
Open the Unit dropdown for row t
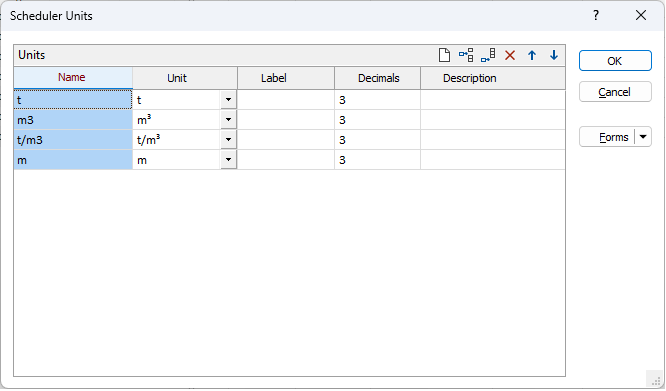(228, 100)
